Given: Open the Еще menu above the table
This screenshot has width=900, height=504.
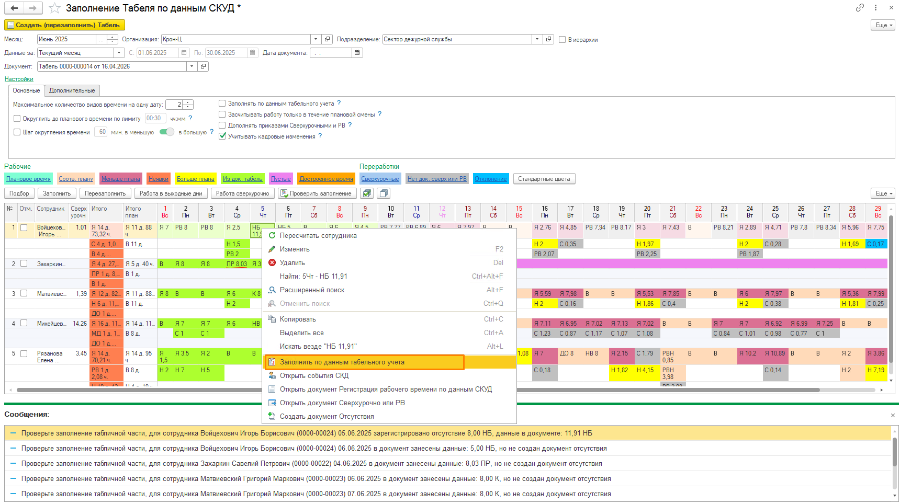Looking at the screenshot, I should pyautogui.click(x=883, y=193).
